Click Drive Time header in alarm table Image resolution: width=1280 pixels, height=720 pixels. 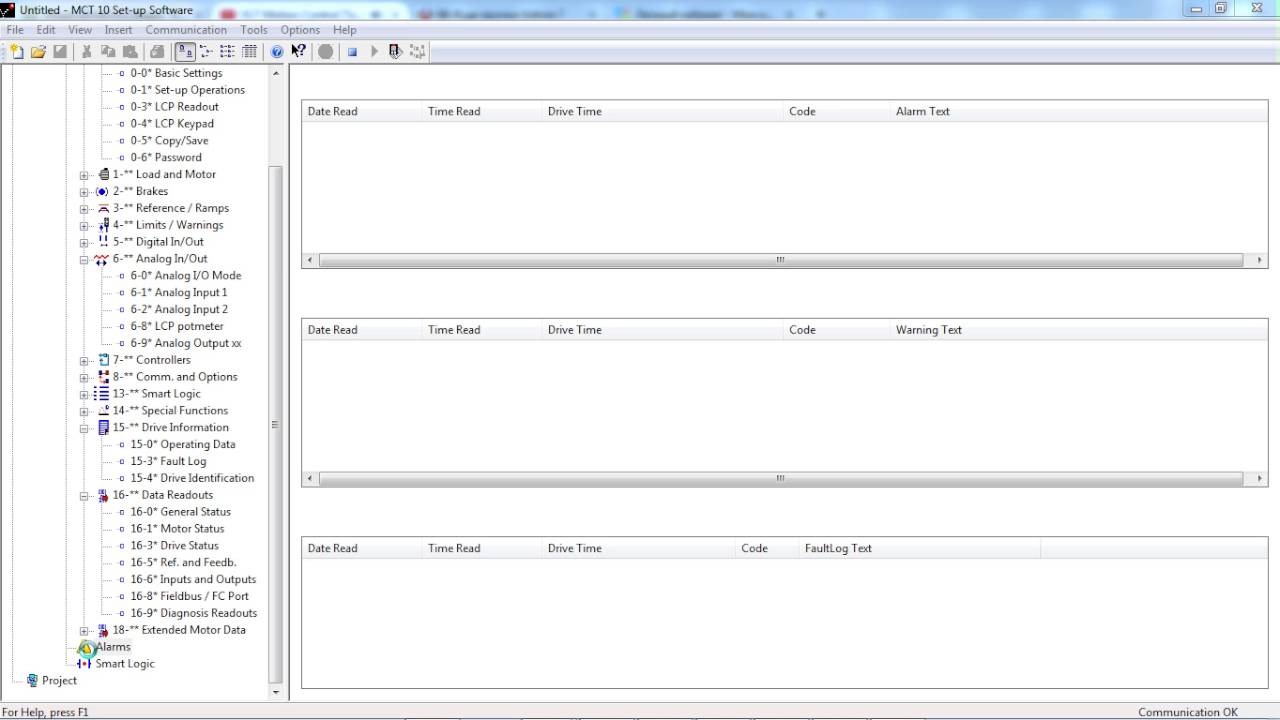pos(574,111)
